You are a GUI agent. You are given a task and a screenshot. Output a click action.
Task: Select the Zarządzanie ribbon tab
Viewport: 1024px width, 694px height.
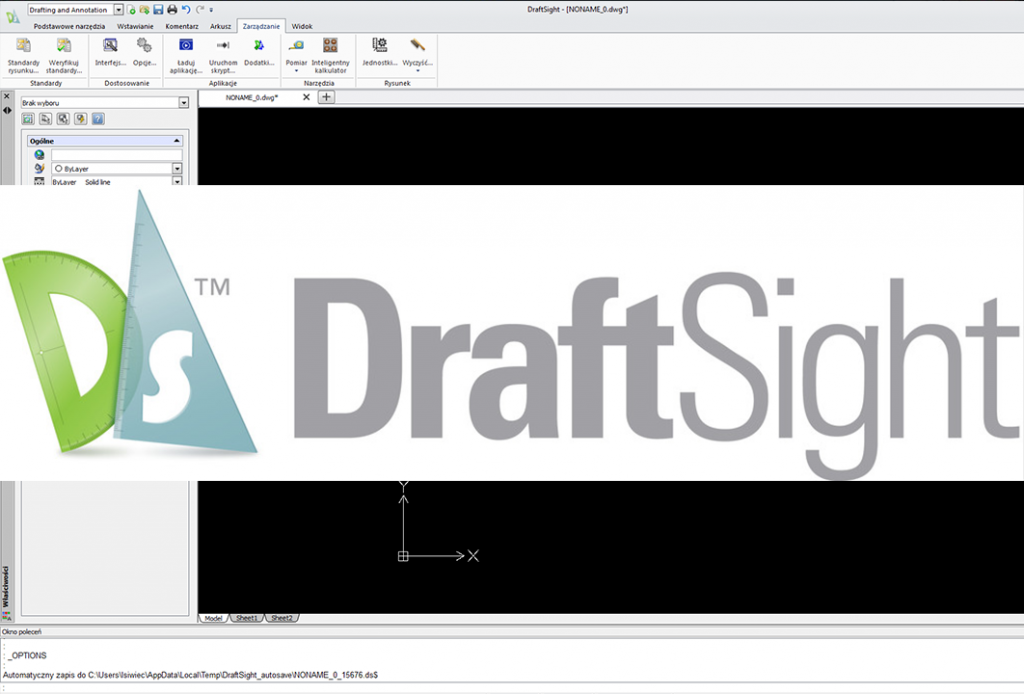pyautogui.click(x=261, y=26)
